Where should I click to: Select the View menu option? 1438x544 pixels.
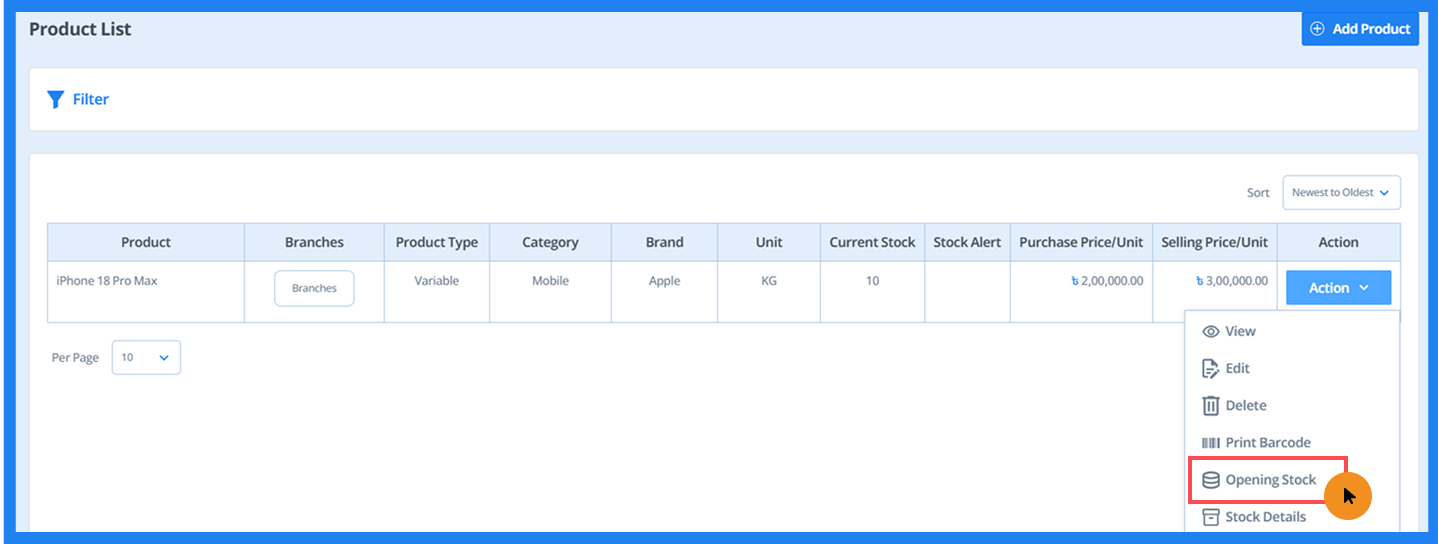(1240, 331)
